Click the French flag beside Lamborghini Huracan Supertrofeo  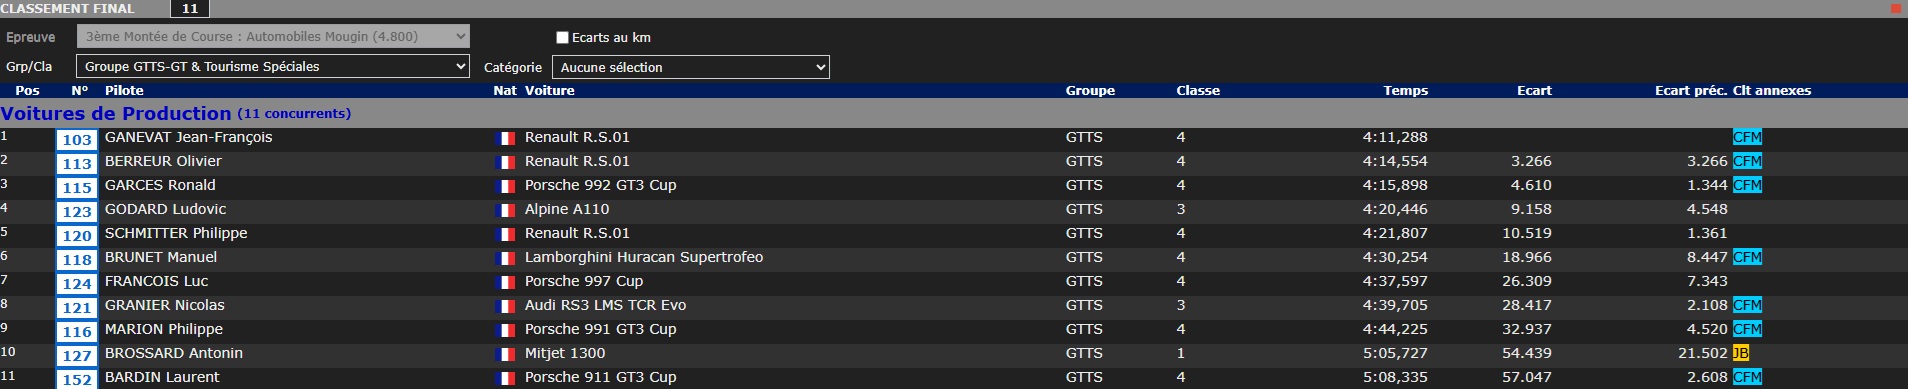tap(505, 259)
